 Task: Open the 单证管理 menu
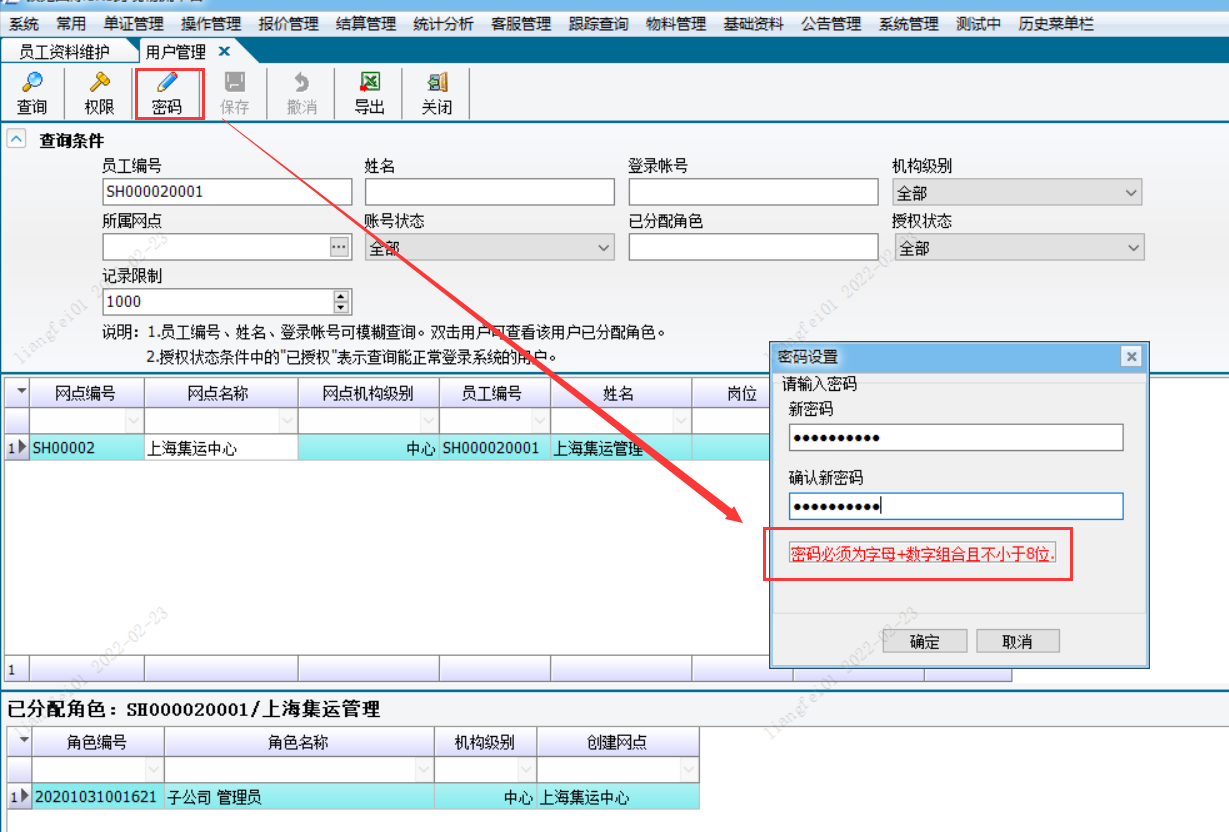tap(133, 23)
